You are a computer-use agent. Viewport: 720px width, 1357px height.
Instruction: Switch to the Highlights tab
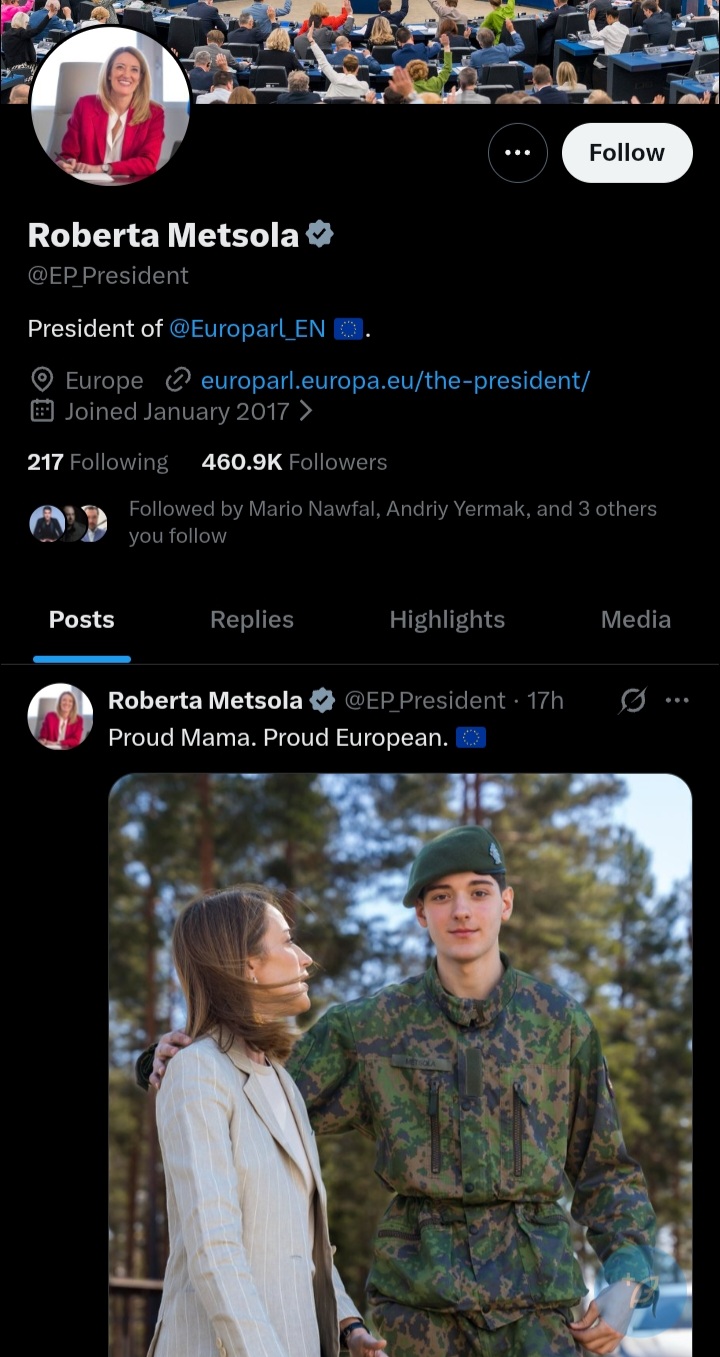pyautogui.click(x=447, y=620)
